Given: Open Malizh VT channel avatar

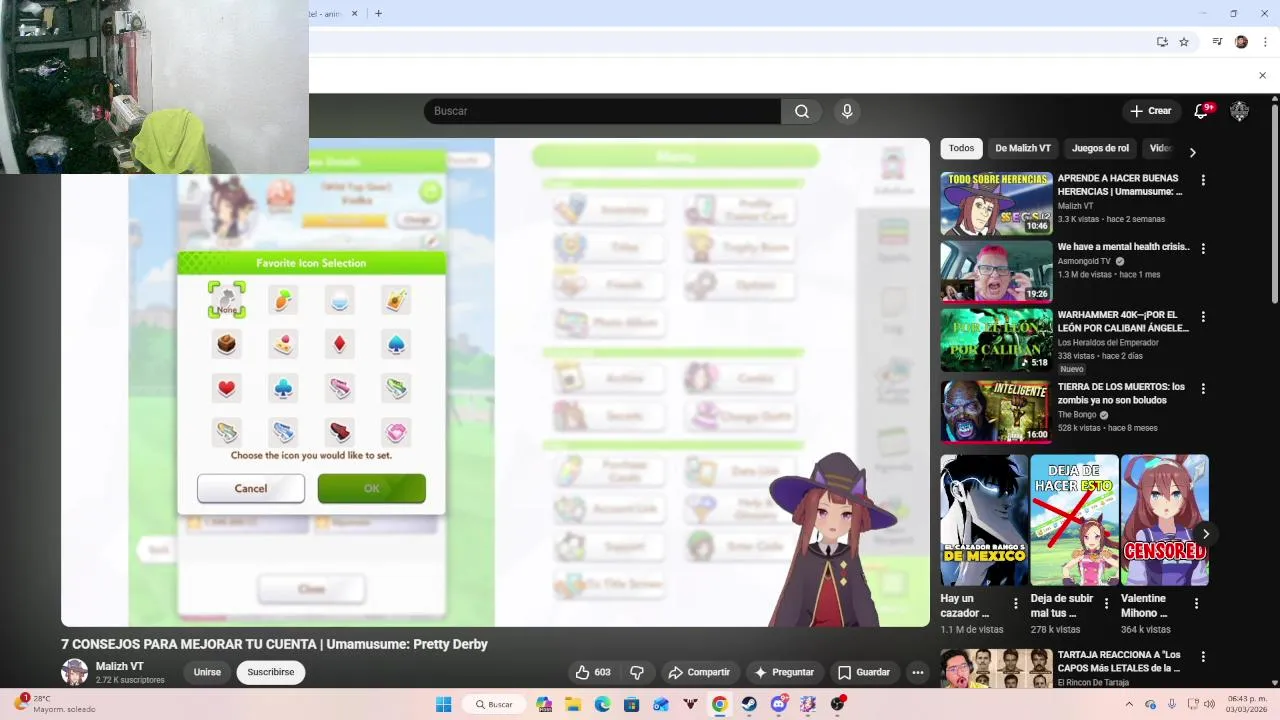Looking at the screenshot, I should pos(75,672).
